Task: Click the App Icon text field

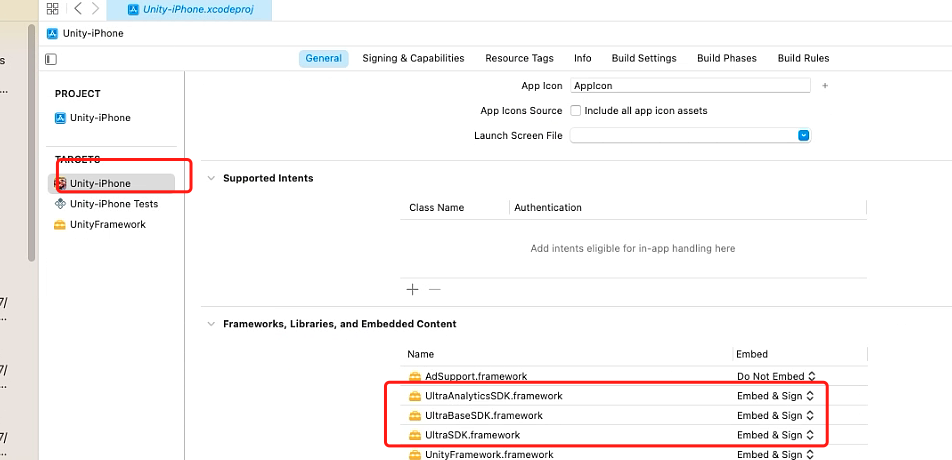Action: 691,86
